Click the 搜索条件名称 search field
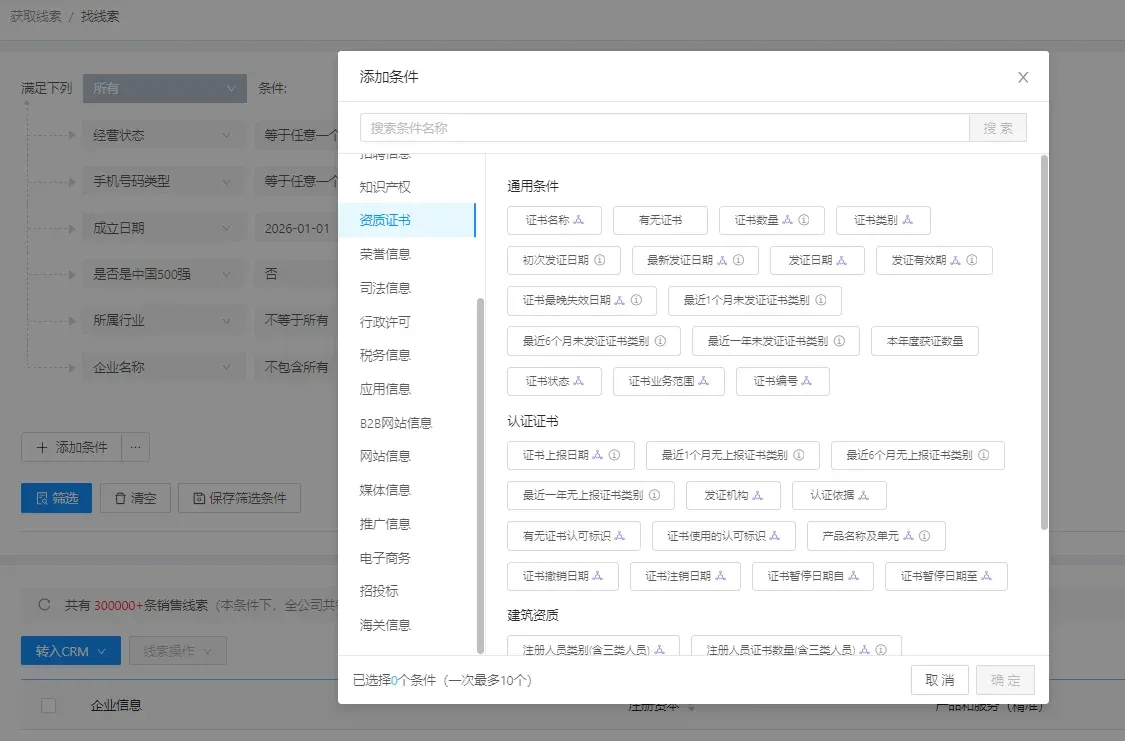This screenshot has width=1125, height=741. point(664,128)
